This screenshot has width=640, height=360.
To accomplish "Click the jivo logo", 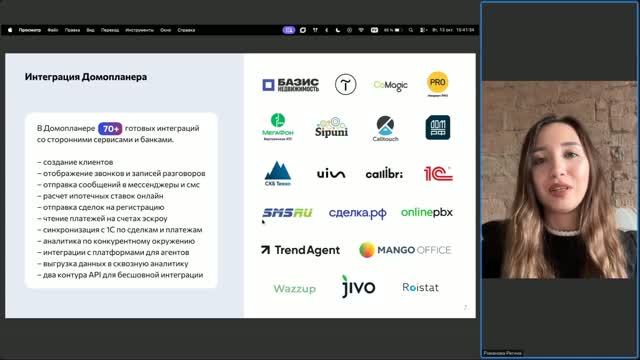I will [358, 287].
